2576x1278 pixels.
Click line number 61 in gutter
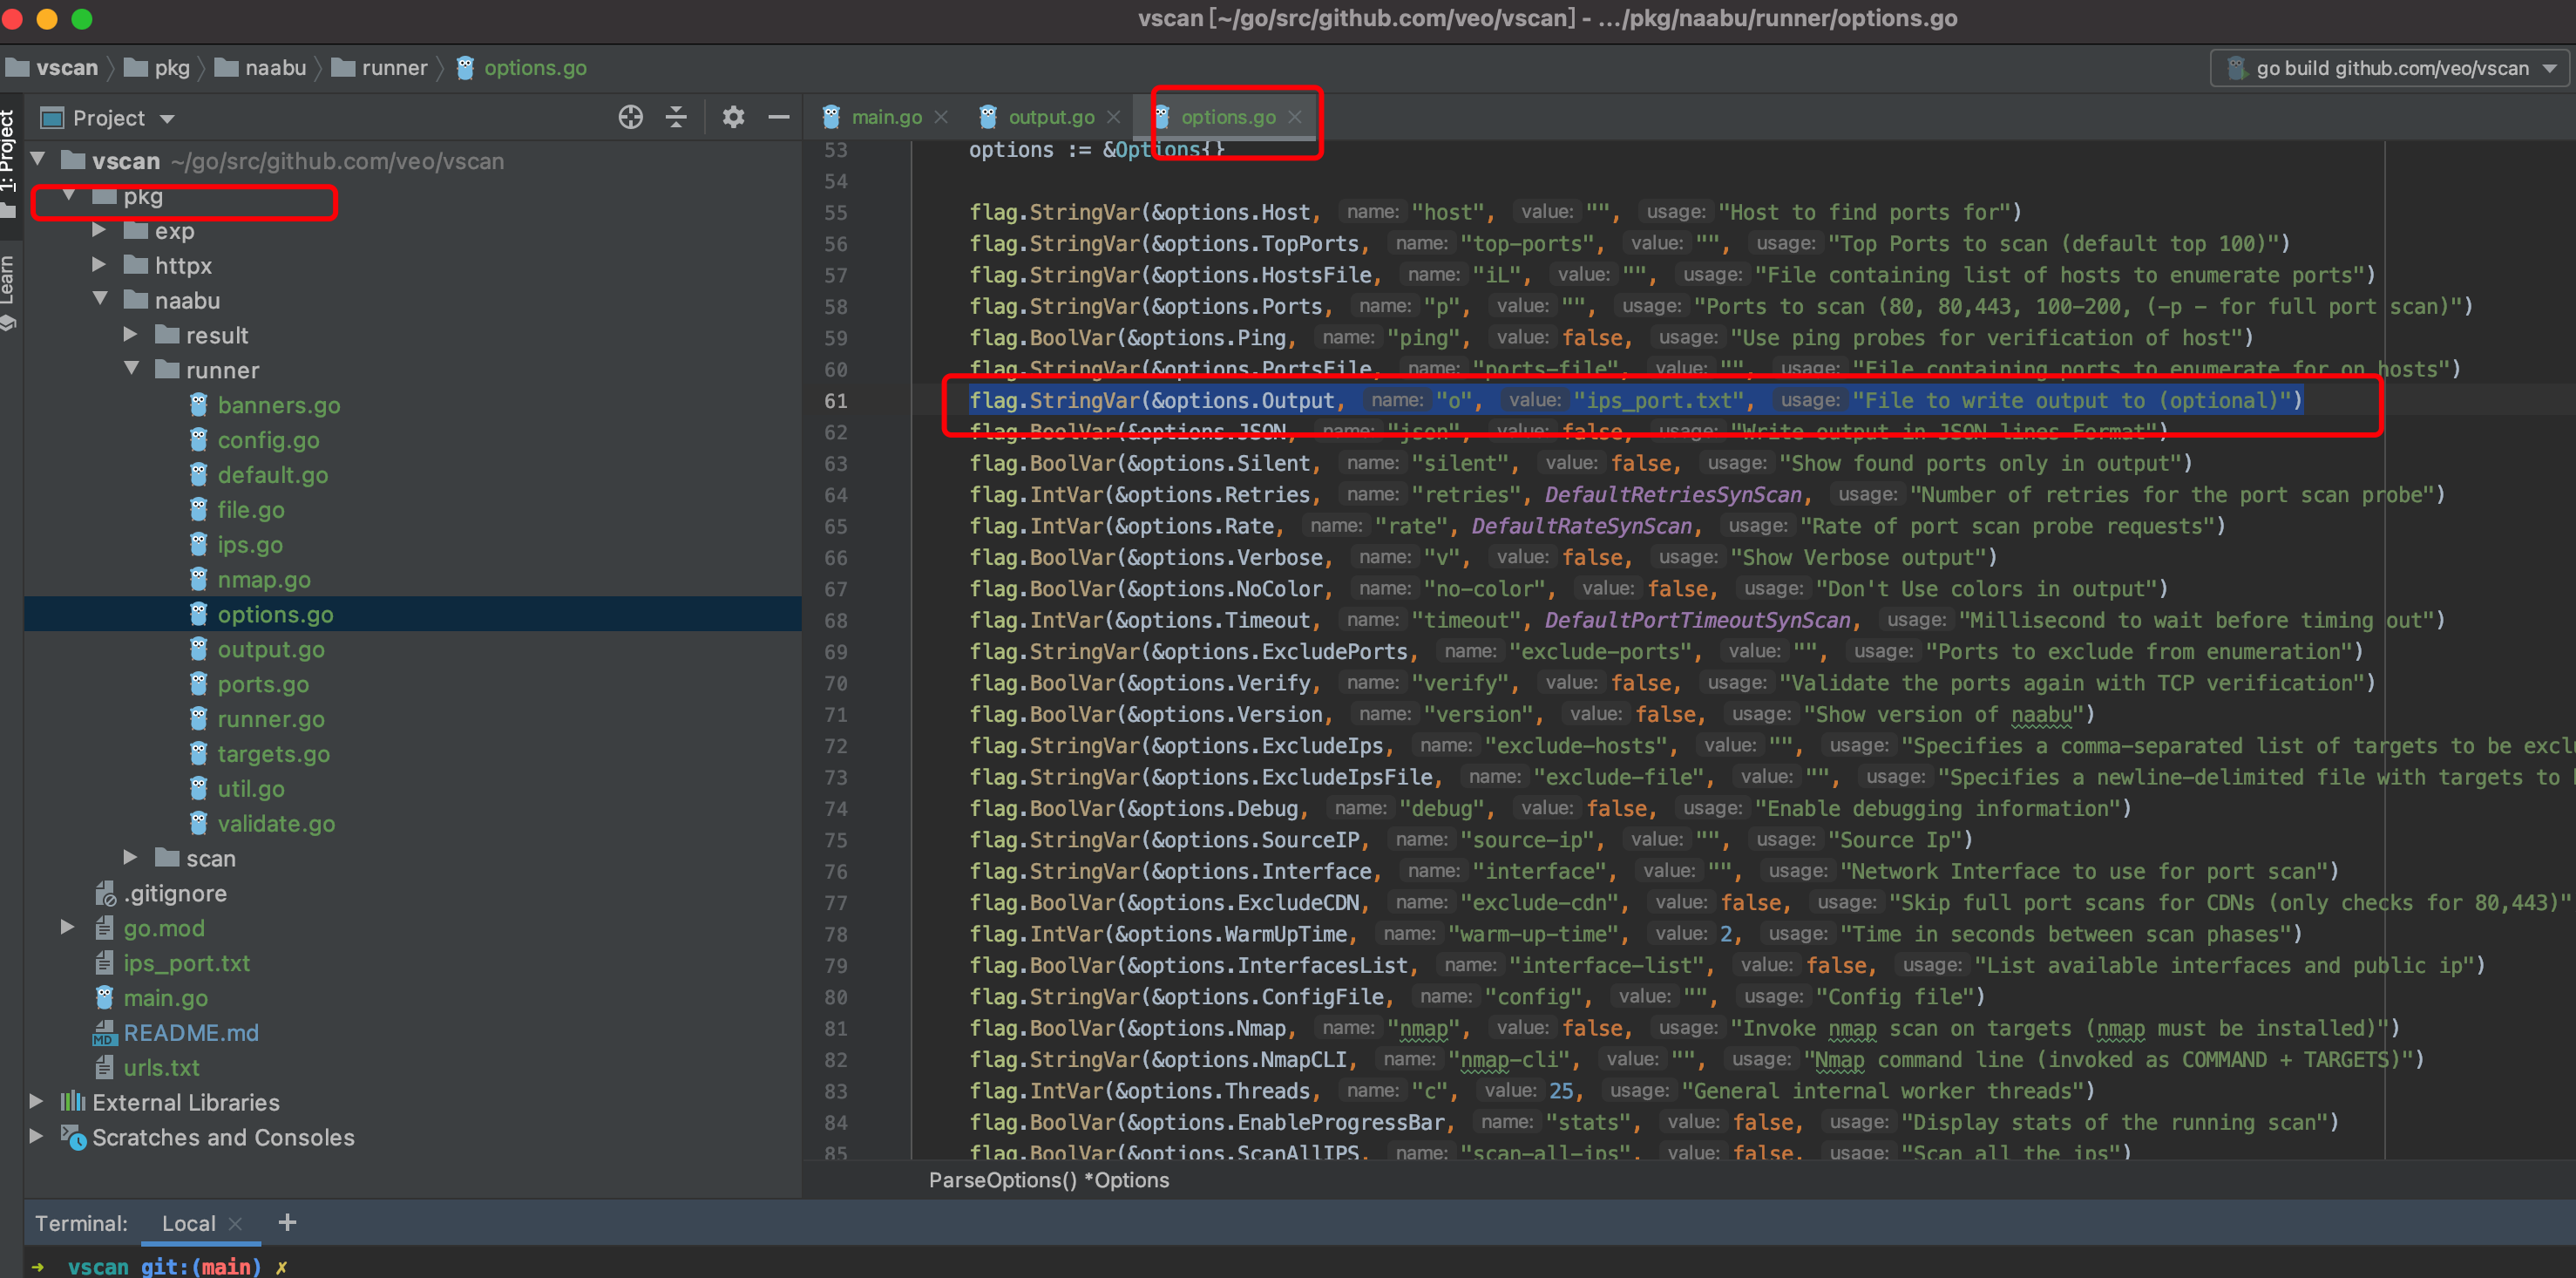click(x=835, y=401)
